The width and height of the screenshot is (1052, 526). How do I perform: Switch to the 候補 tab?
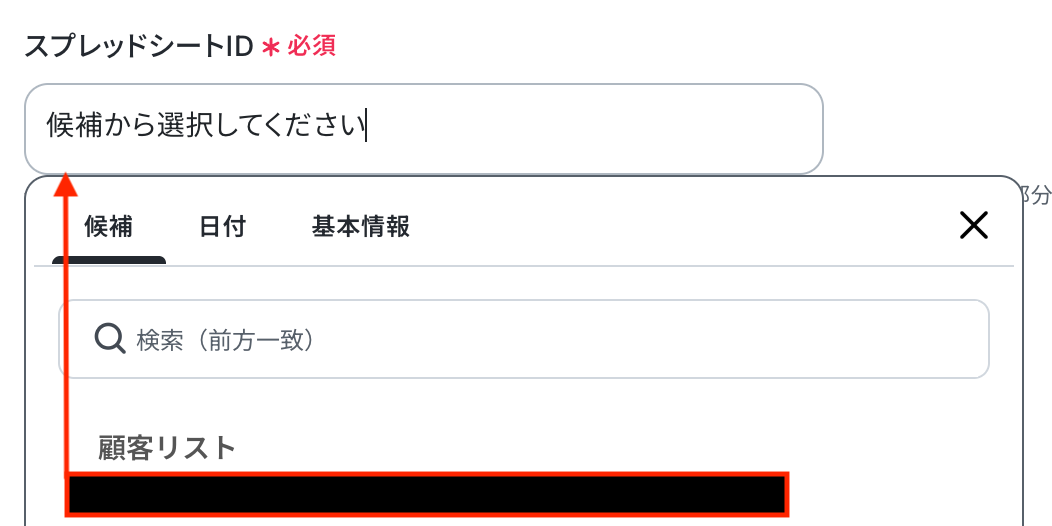pyautogui.click(x=108, y=227)
